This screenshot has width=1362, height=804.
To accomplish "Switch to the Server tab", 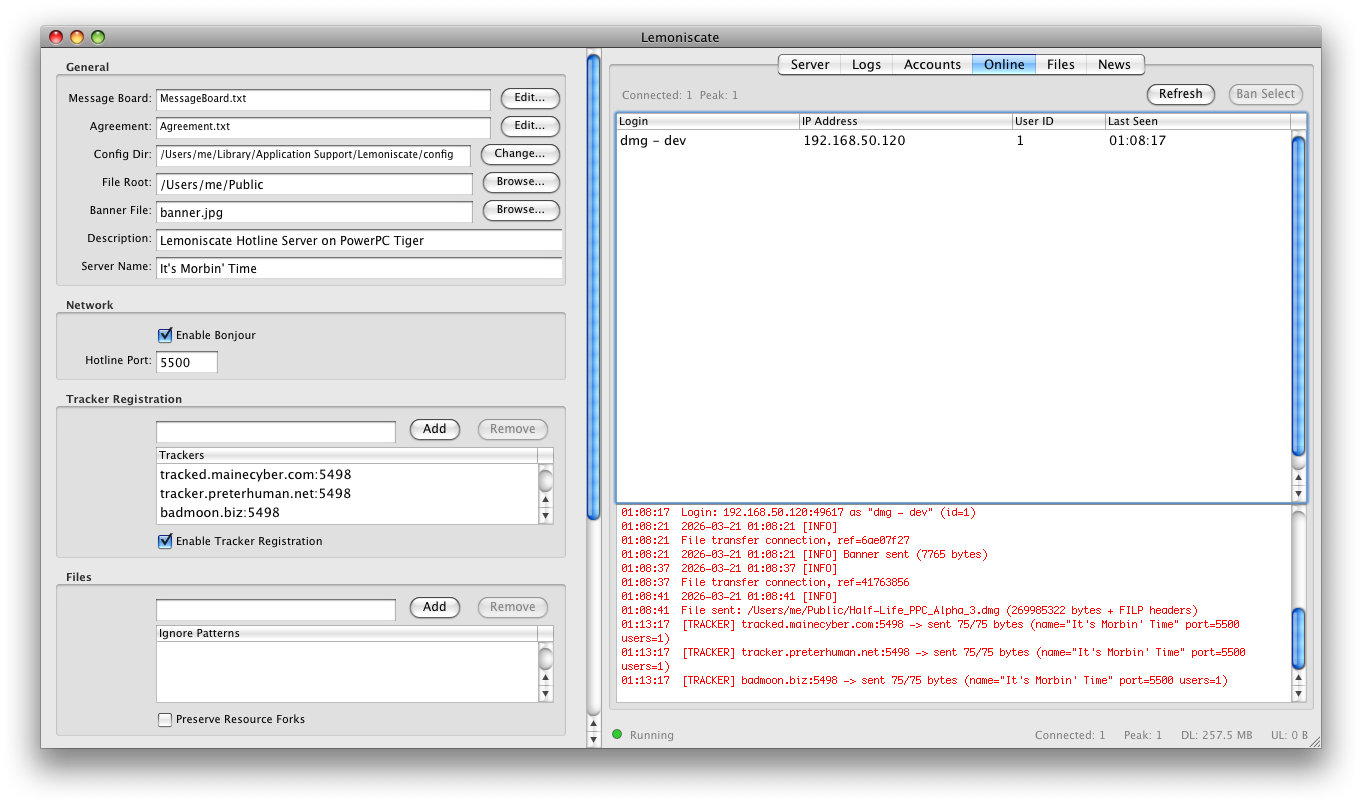I will 809,64.
